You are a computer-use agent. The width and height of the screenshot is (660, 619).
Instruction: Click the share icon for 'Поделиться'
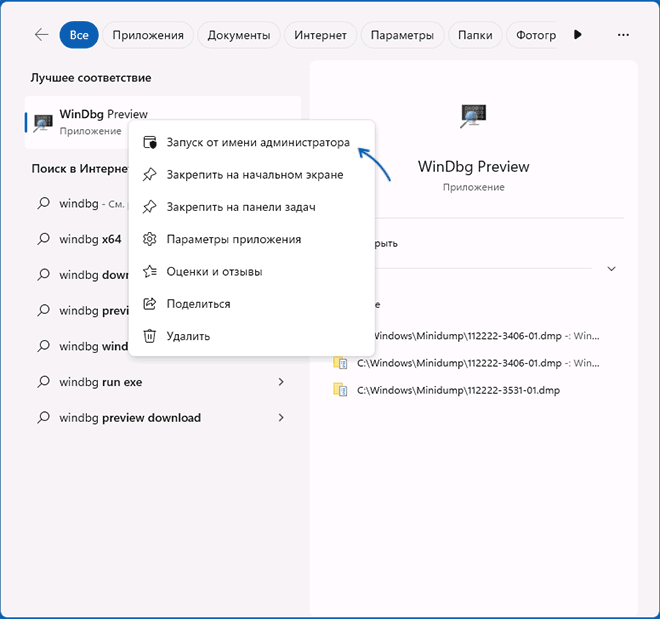click(150, 304)
